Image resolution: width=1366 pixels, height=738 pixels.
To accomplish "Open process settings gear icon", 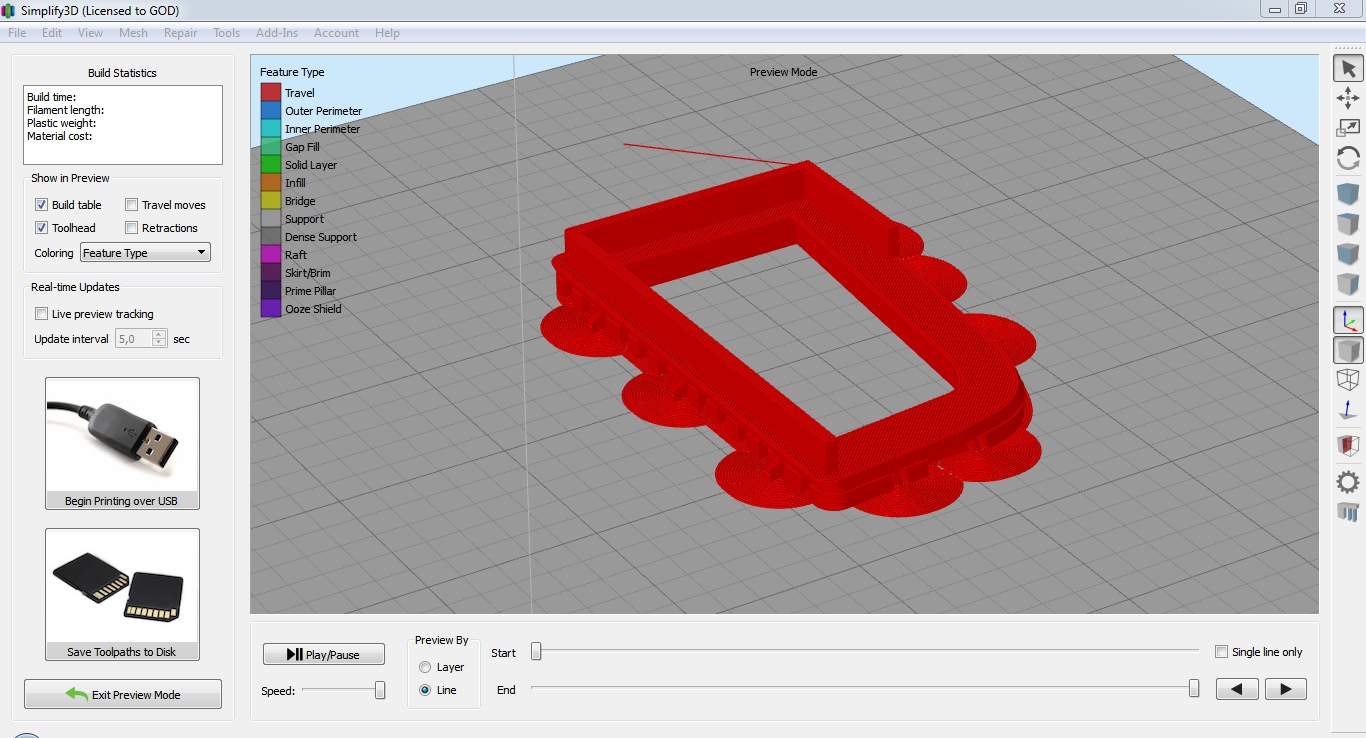I will pyautogui.click(x=1348, y=482).
